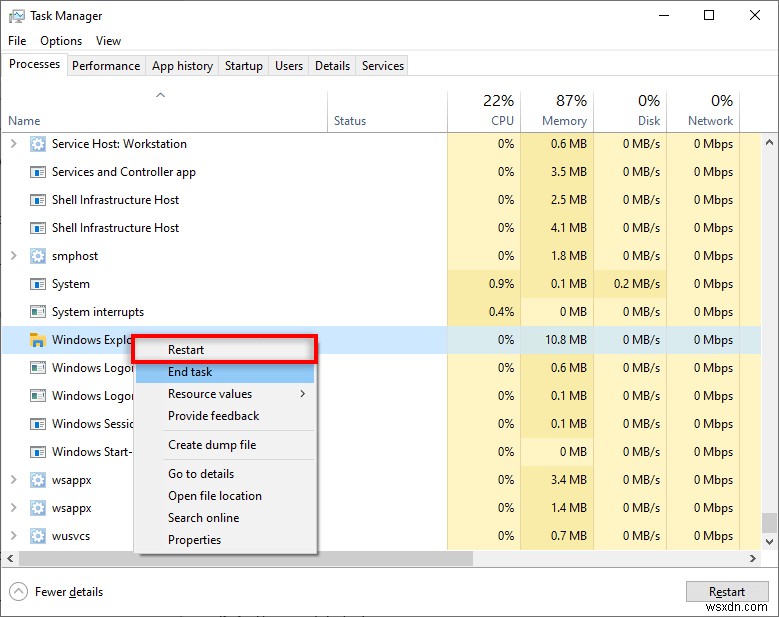
Task: Switch to the Details tab
Action: [332, 66]
